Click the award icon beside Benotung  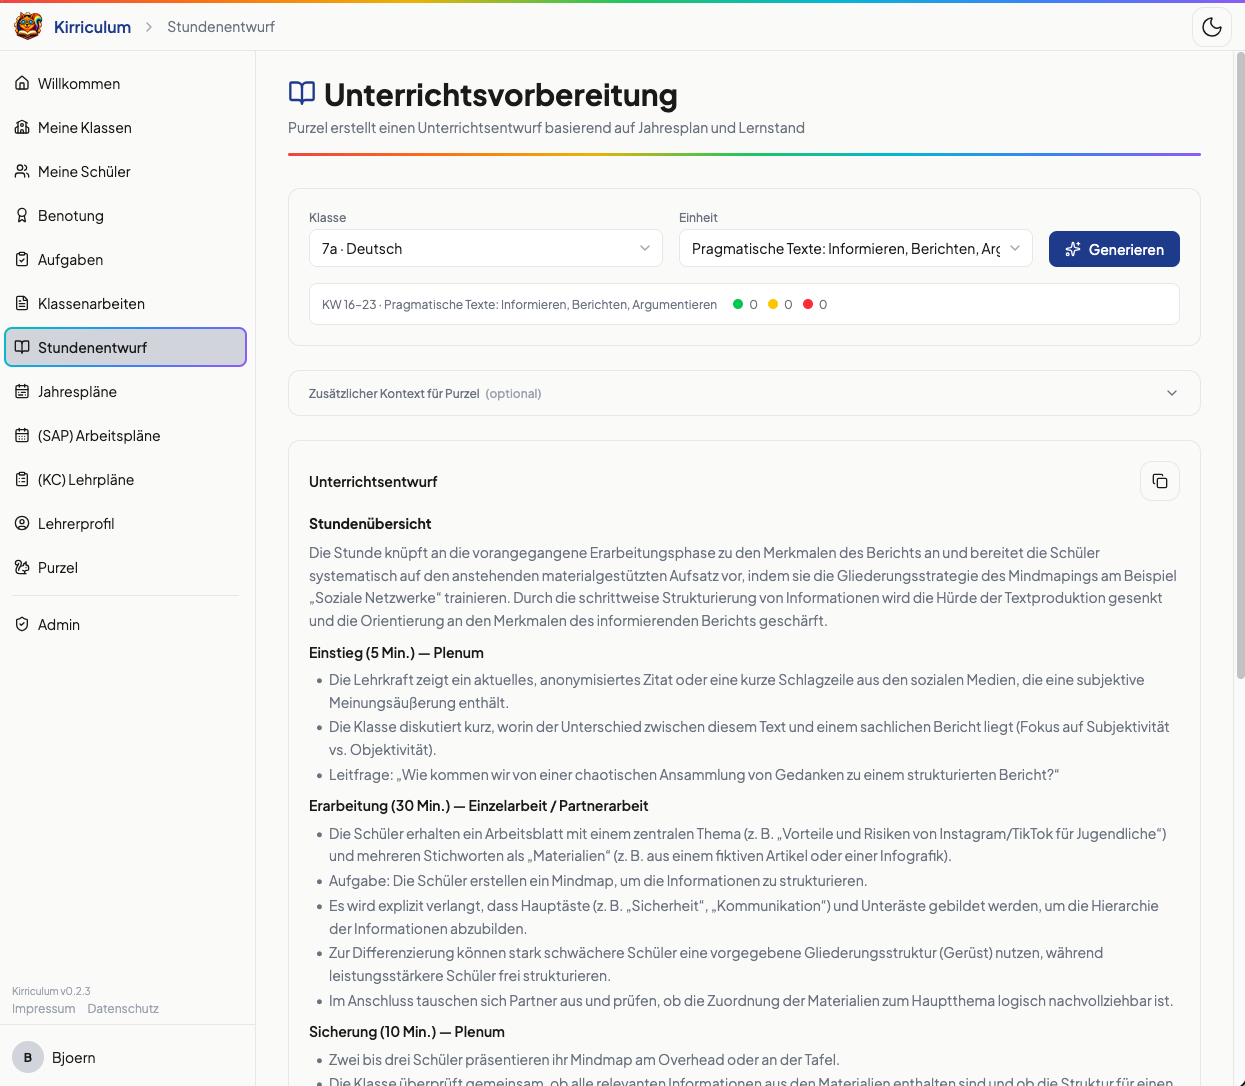pos(22,215)
